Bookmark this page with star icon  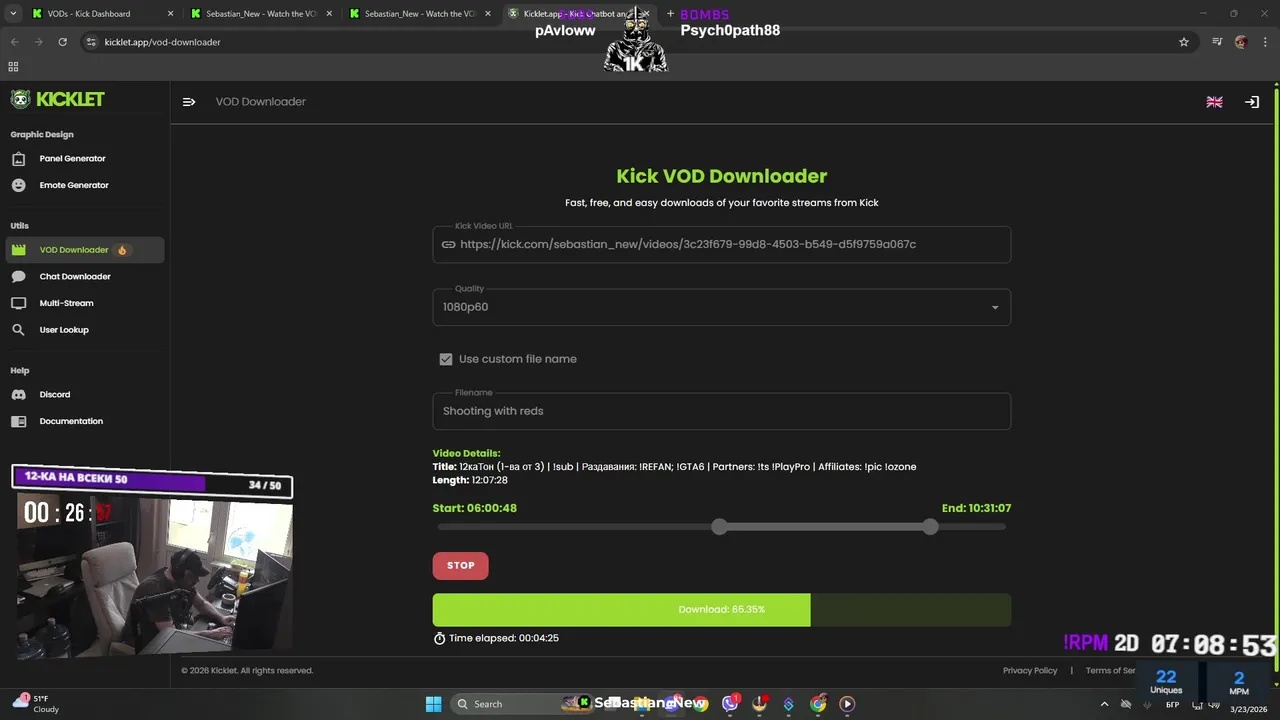pyautogui.click(x=1184, y=42)
